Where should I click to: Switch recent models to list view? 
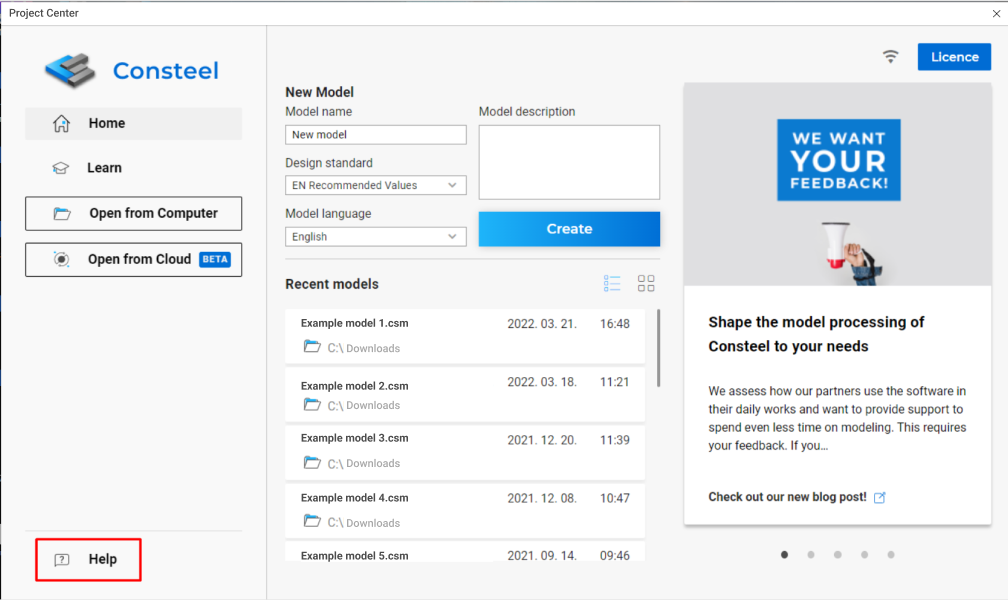612,284
